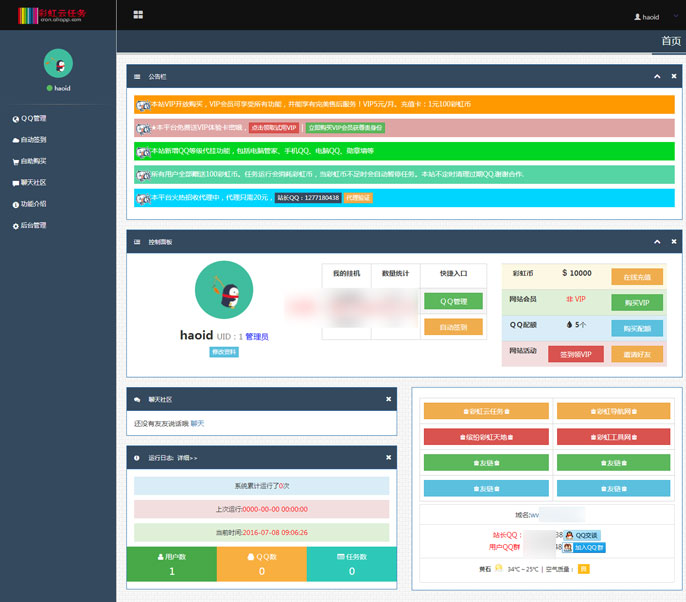
Task: Select 自动签到 cloud icon in sidebar
Action: 16,140
